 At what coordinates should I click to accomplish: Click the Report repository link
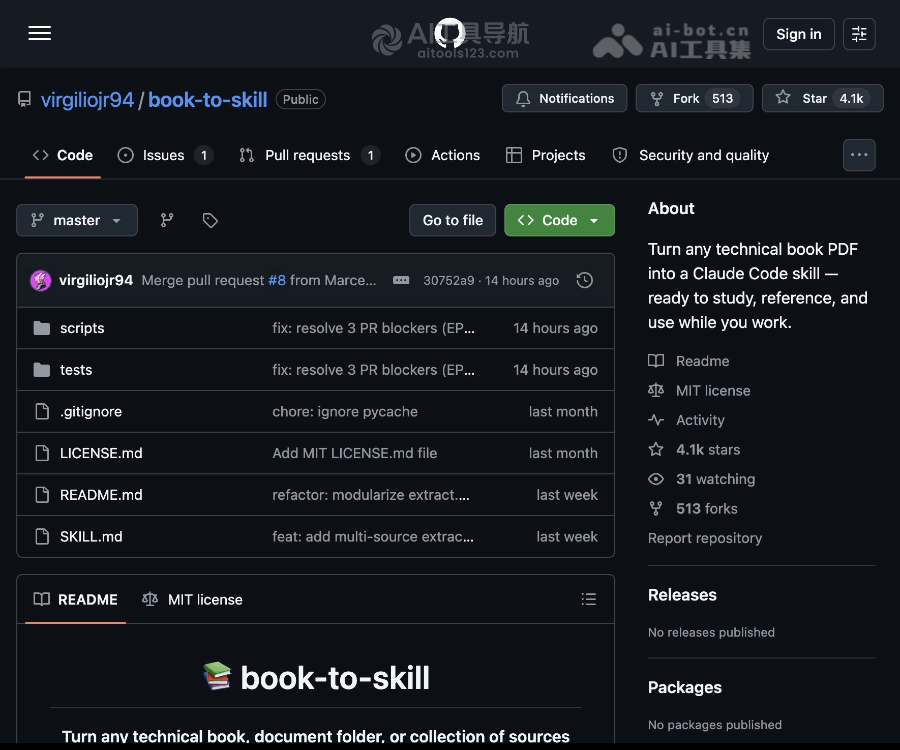point(705,538)
